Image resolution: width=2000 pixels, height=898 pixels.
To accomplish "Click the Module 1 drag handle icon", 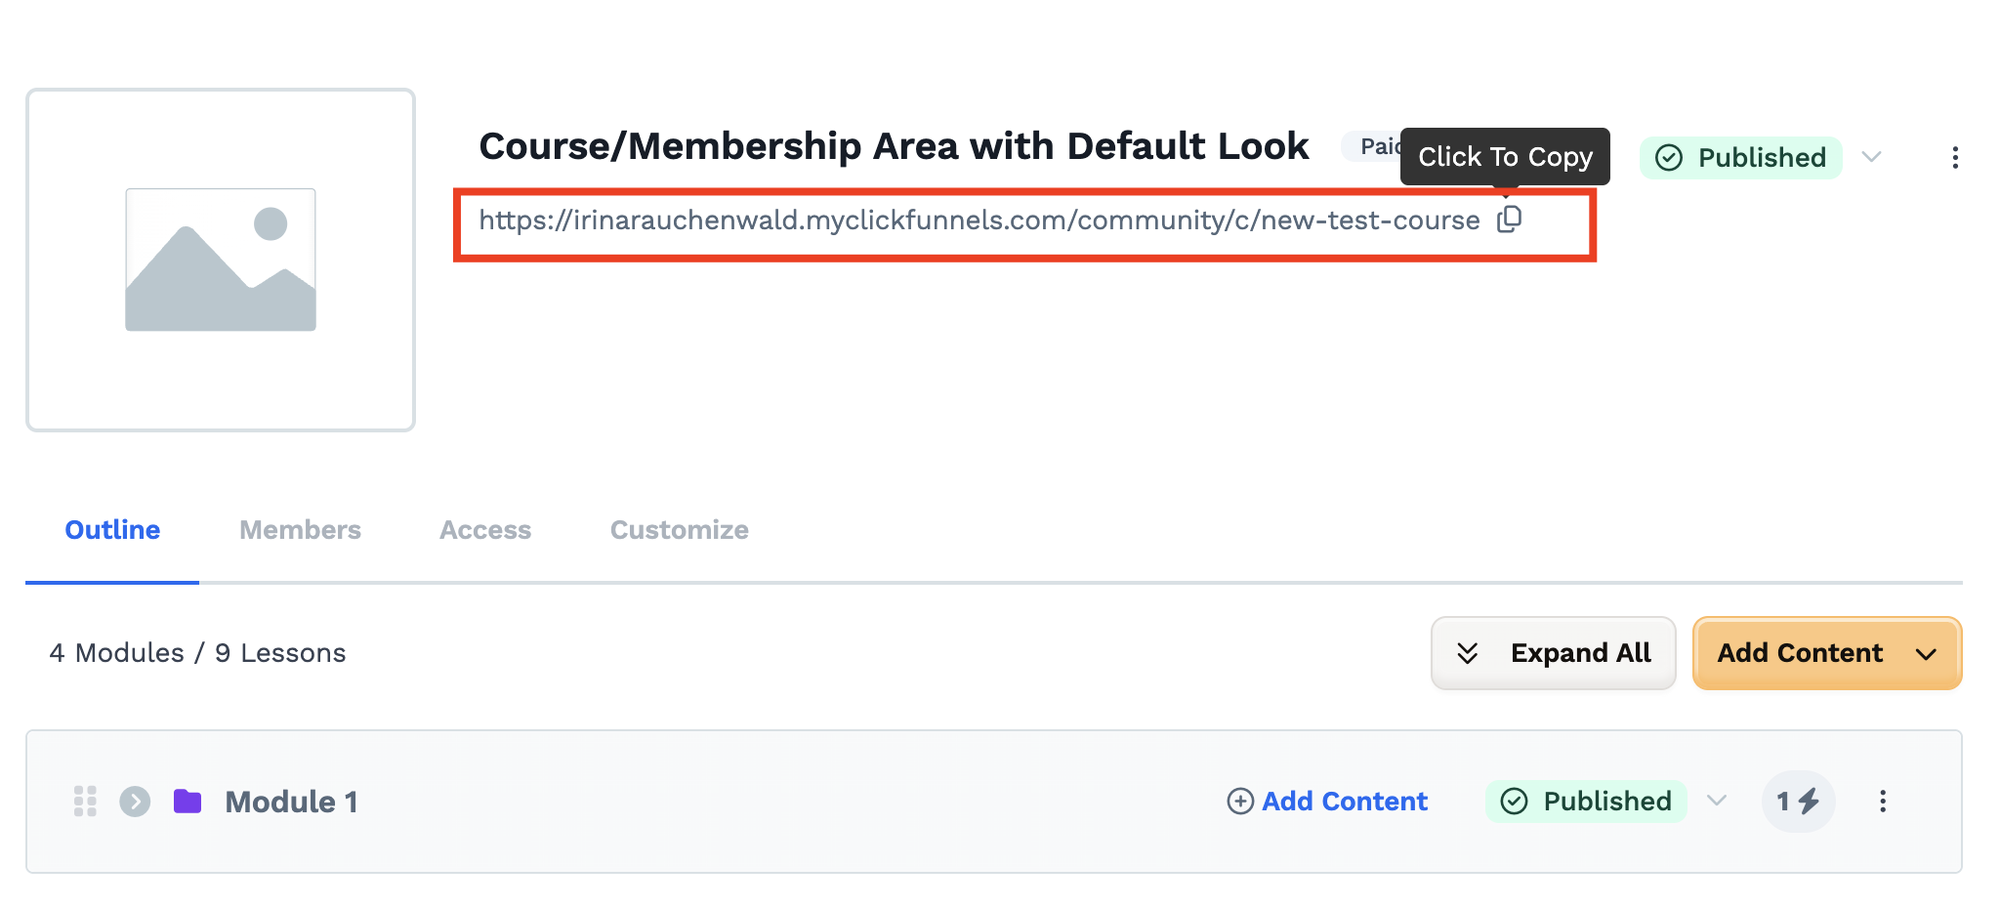I will 85,801.
